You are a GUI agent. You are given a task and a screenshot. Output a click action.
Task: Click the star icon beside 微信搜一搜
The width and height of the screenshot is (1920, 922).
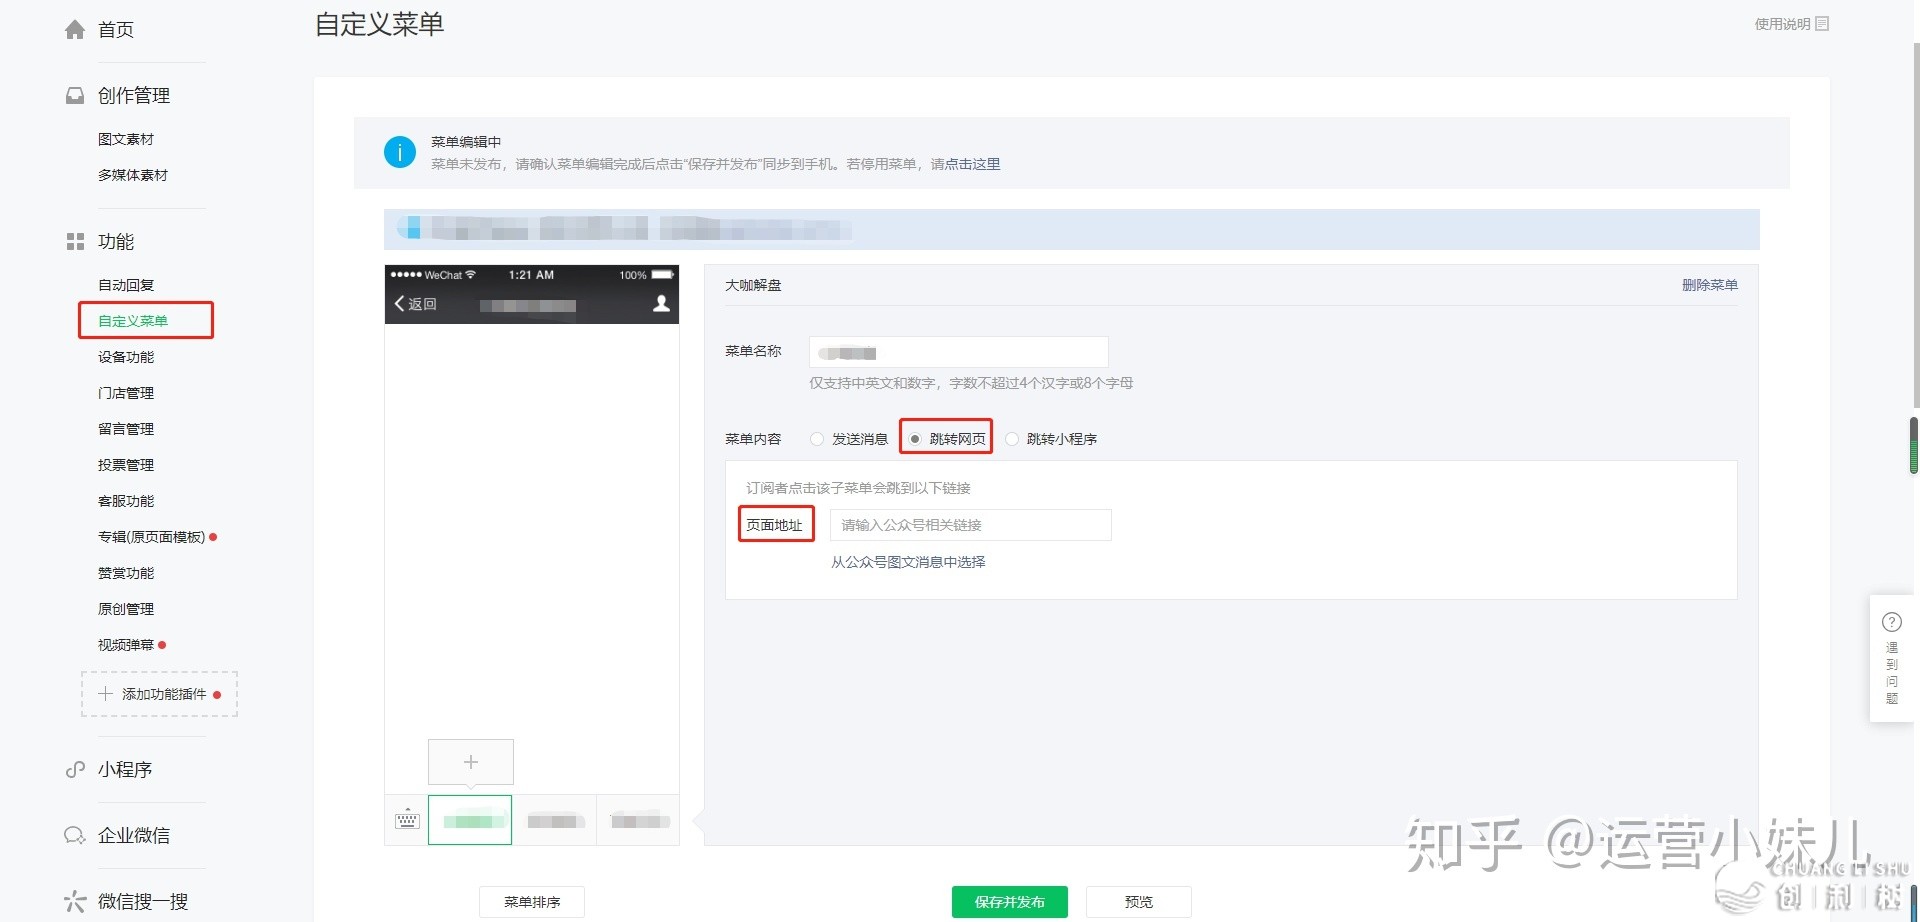coord(75,902)
